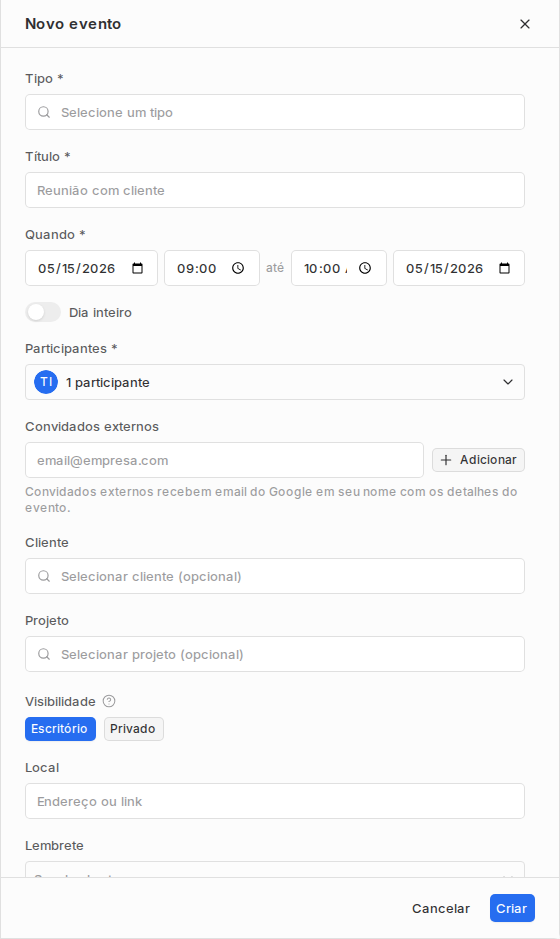Select Escritório visibility option
Image resolution: width=560 pixels, height=939 pixels.
[x=60, y=729]
